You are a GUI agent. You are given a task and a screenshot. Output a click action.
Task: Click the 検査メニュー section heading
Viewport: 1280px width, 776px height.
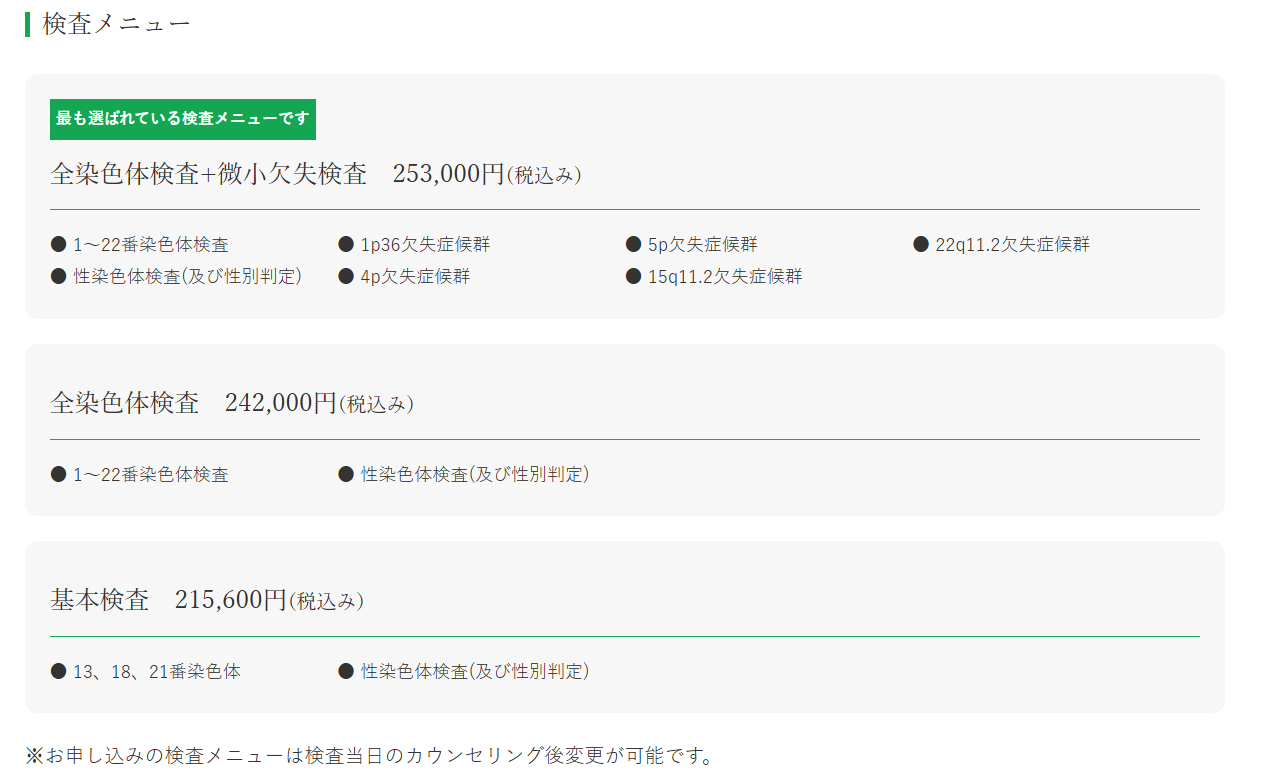(x=116, y=24)
